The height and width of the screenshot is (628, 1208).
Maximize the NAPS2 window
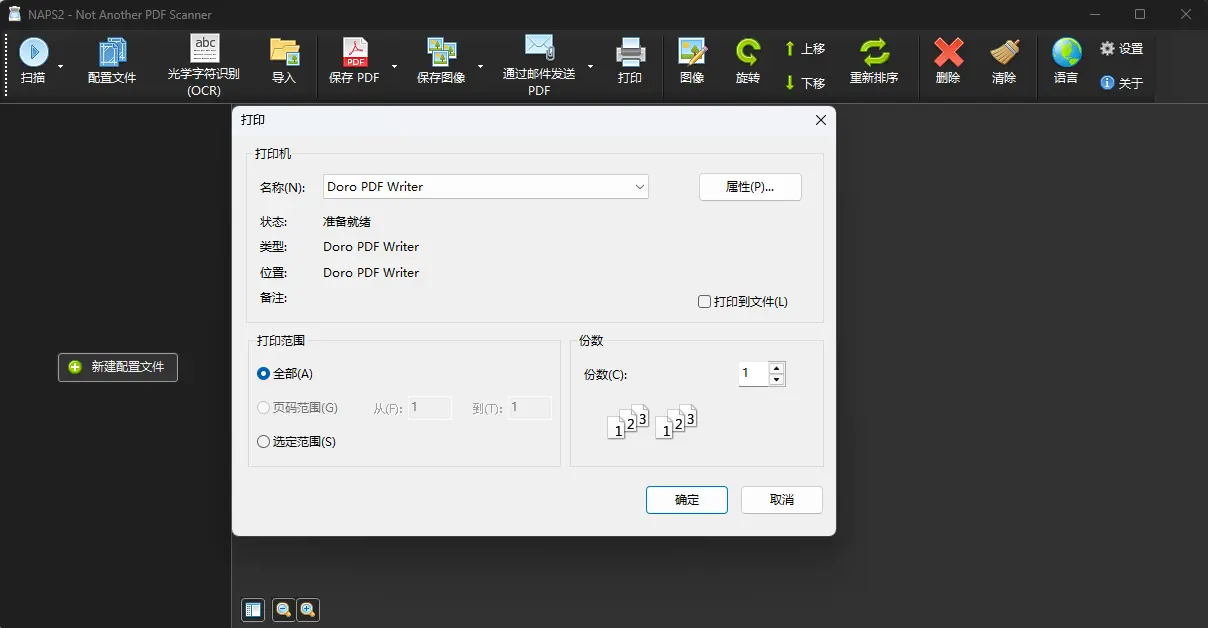tap(1140, 14)
